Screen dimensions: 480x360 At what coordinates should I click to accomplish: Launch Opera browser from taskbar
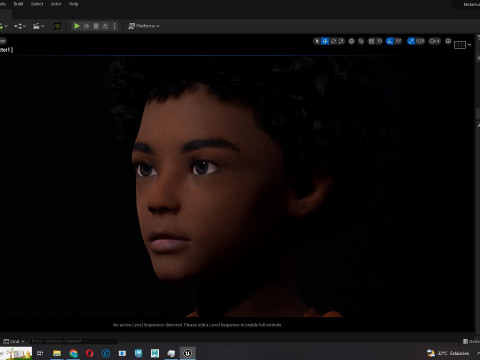89,353
